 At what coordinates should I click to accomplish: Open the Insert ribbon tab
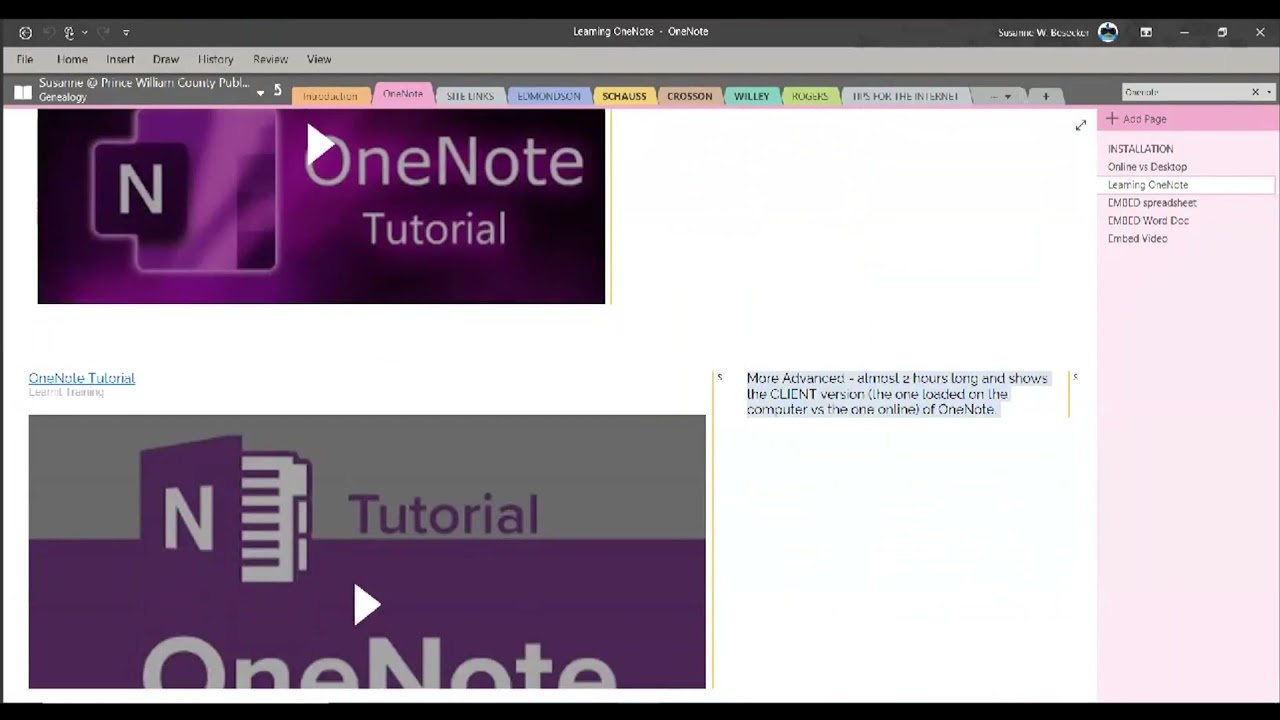pos(120,60)
